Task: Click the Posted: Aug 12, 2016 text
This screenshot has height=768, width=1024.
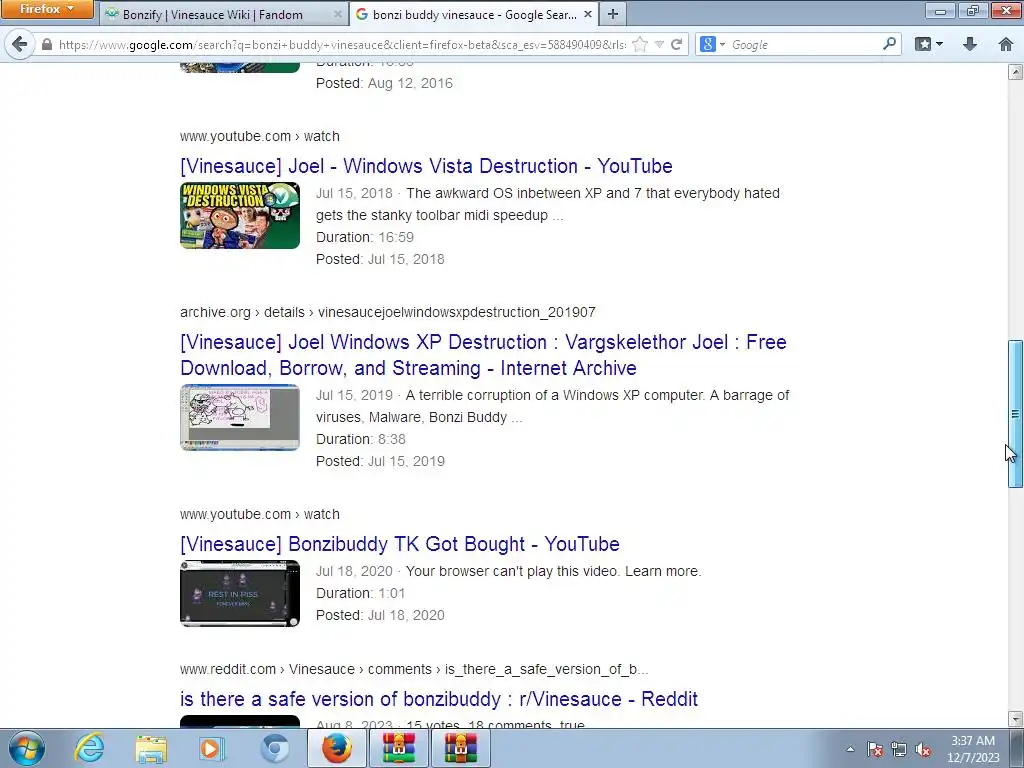Action: [x=384, y=83]
